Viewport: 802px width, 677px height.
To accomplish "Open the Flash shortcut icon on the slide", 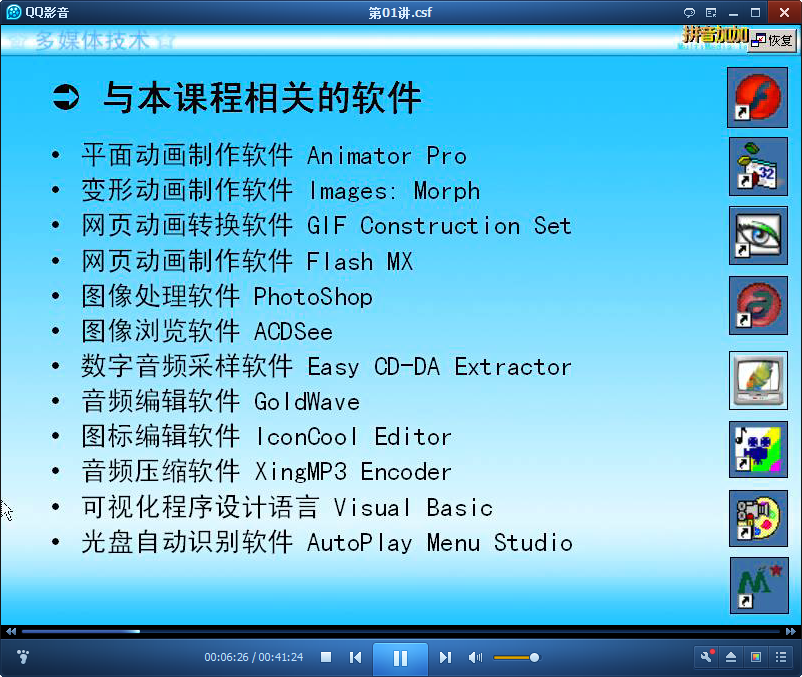I will tap(758, 97).
